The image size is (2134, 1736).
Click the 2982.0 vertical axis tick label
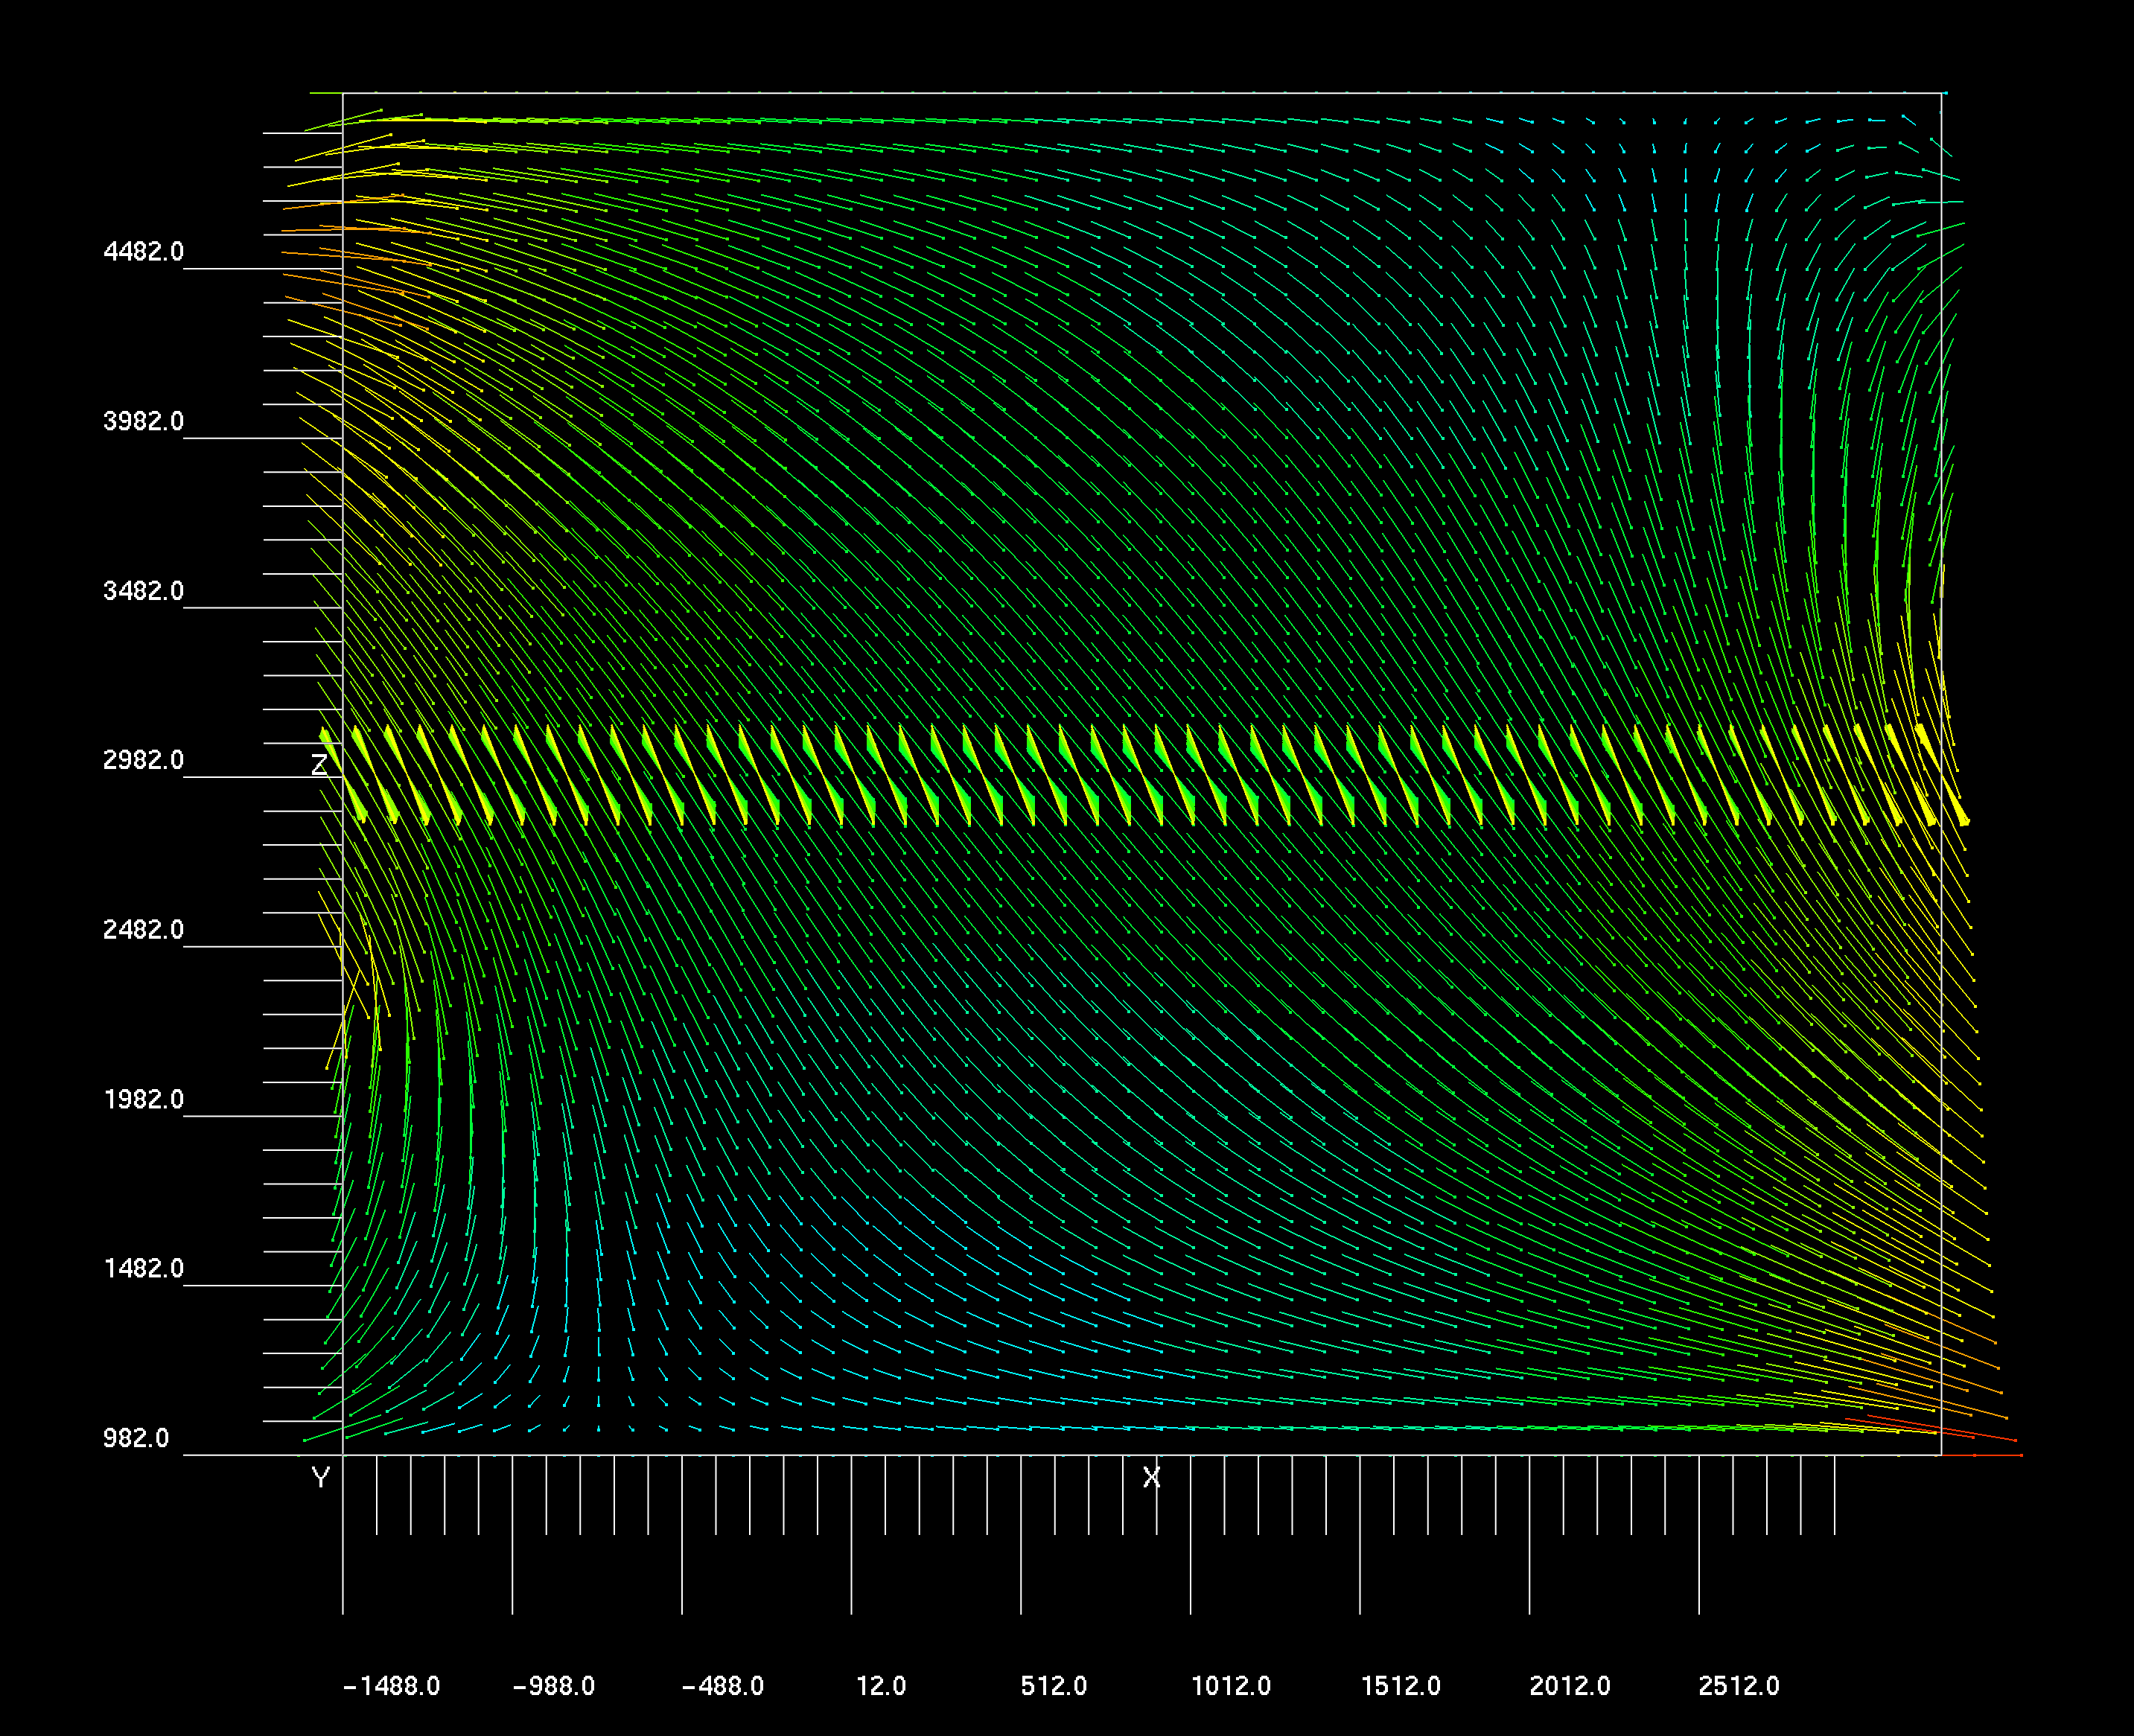pyautogui.click(x=145, y=760)
